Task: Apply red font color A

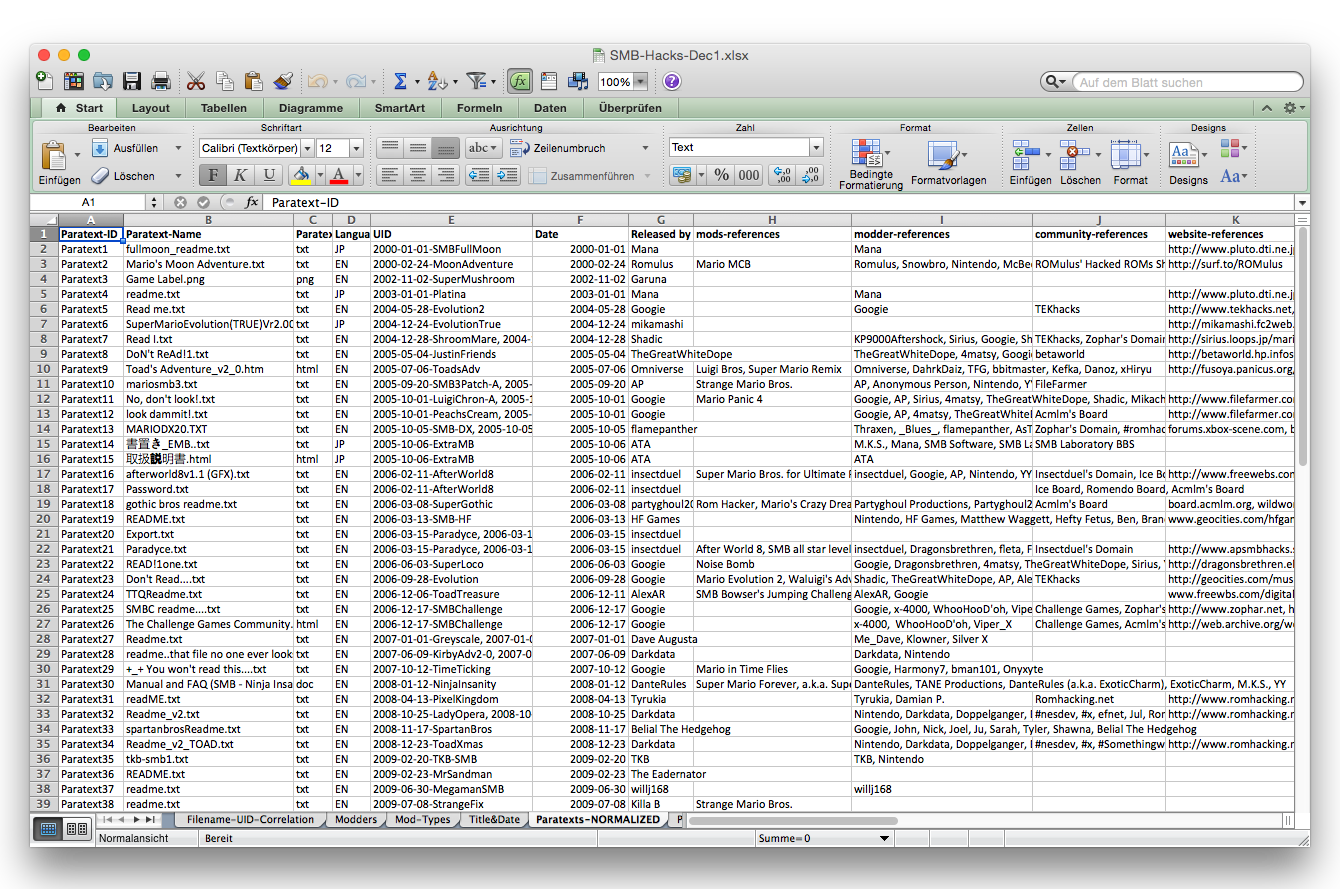Action: (338, 175)
